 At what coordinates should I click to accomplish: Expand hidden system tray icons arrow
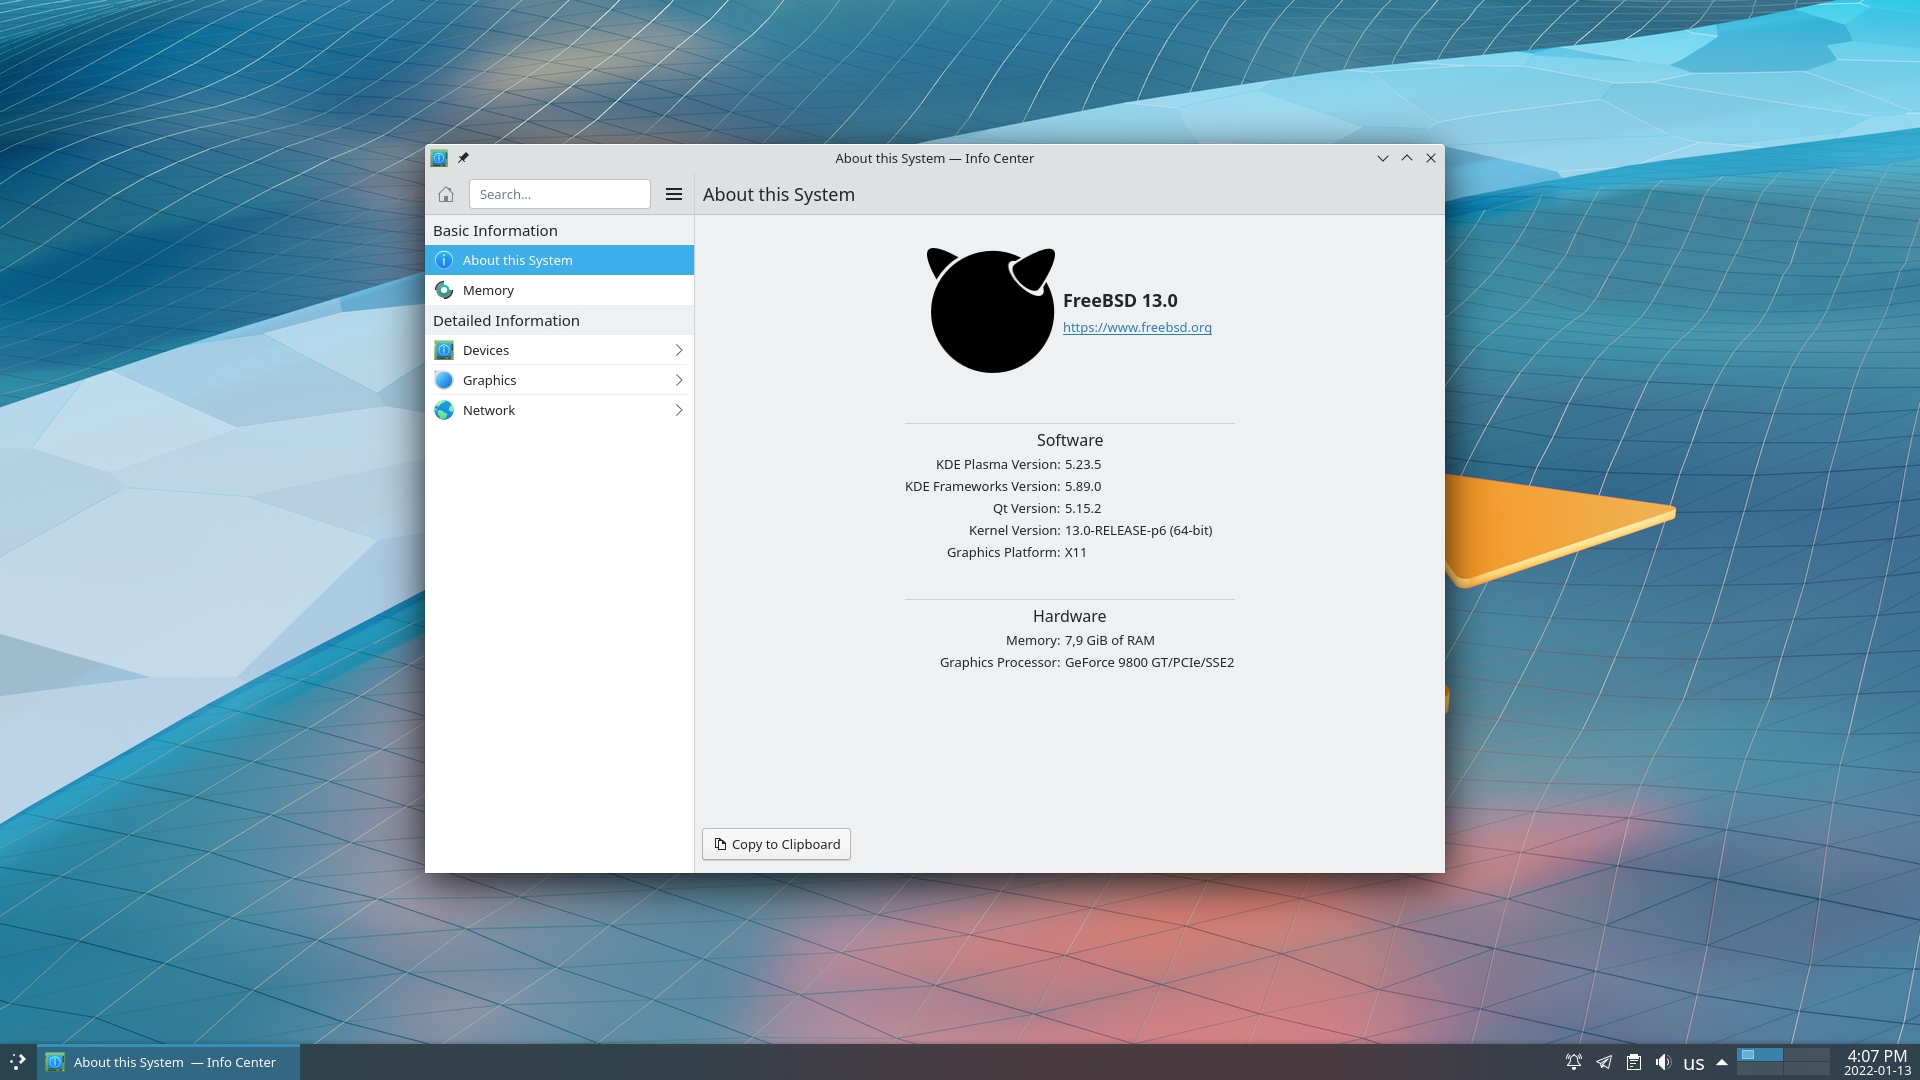tap(1722, 1062)
